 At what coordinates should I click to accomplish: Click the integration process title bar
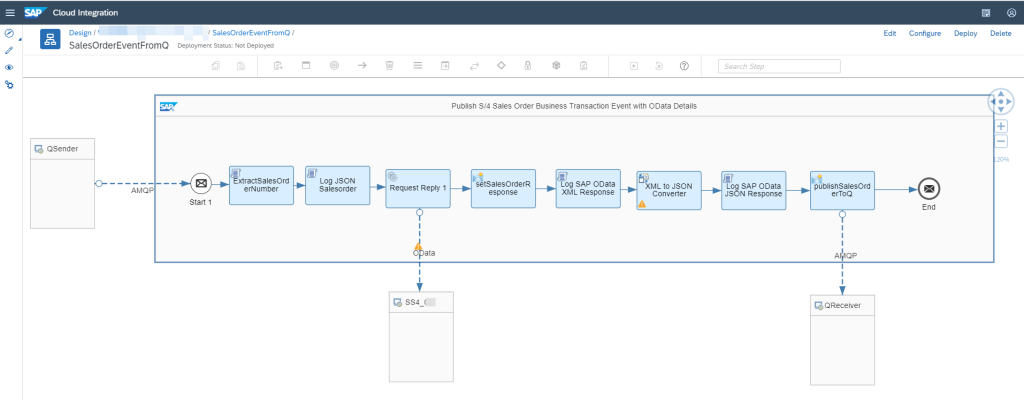click(x=574, y=106)
